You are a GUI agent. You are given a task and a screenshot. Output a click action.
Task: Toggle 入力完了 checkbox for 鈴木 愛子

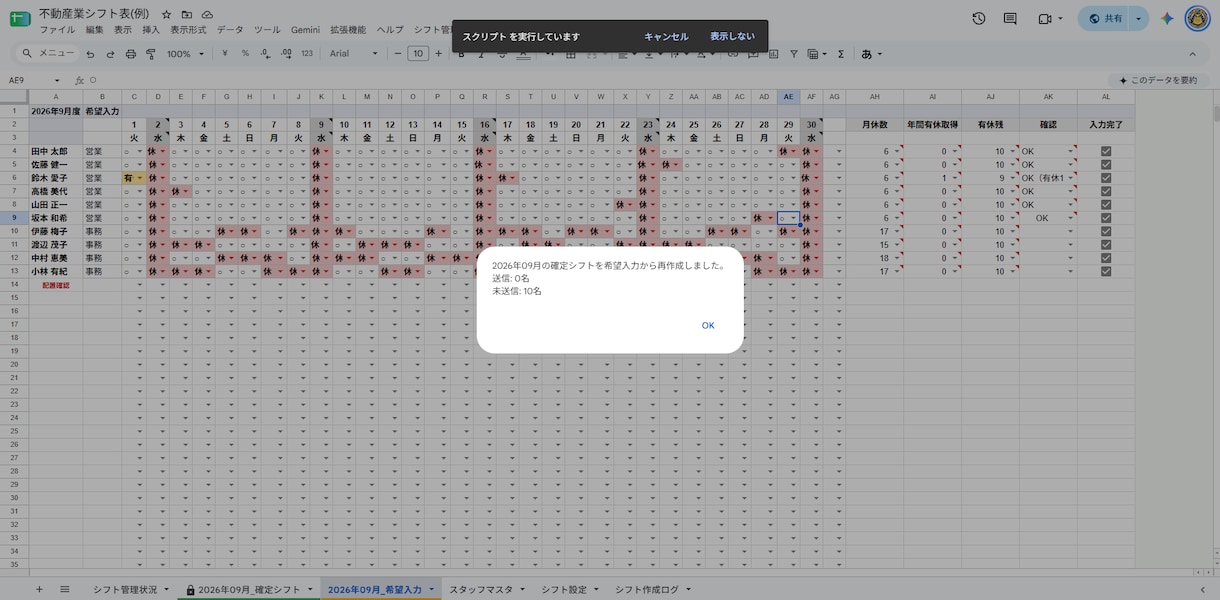click(1106, 178)
